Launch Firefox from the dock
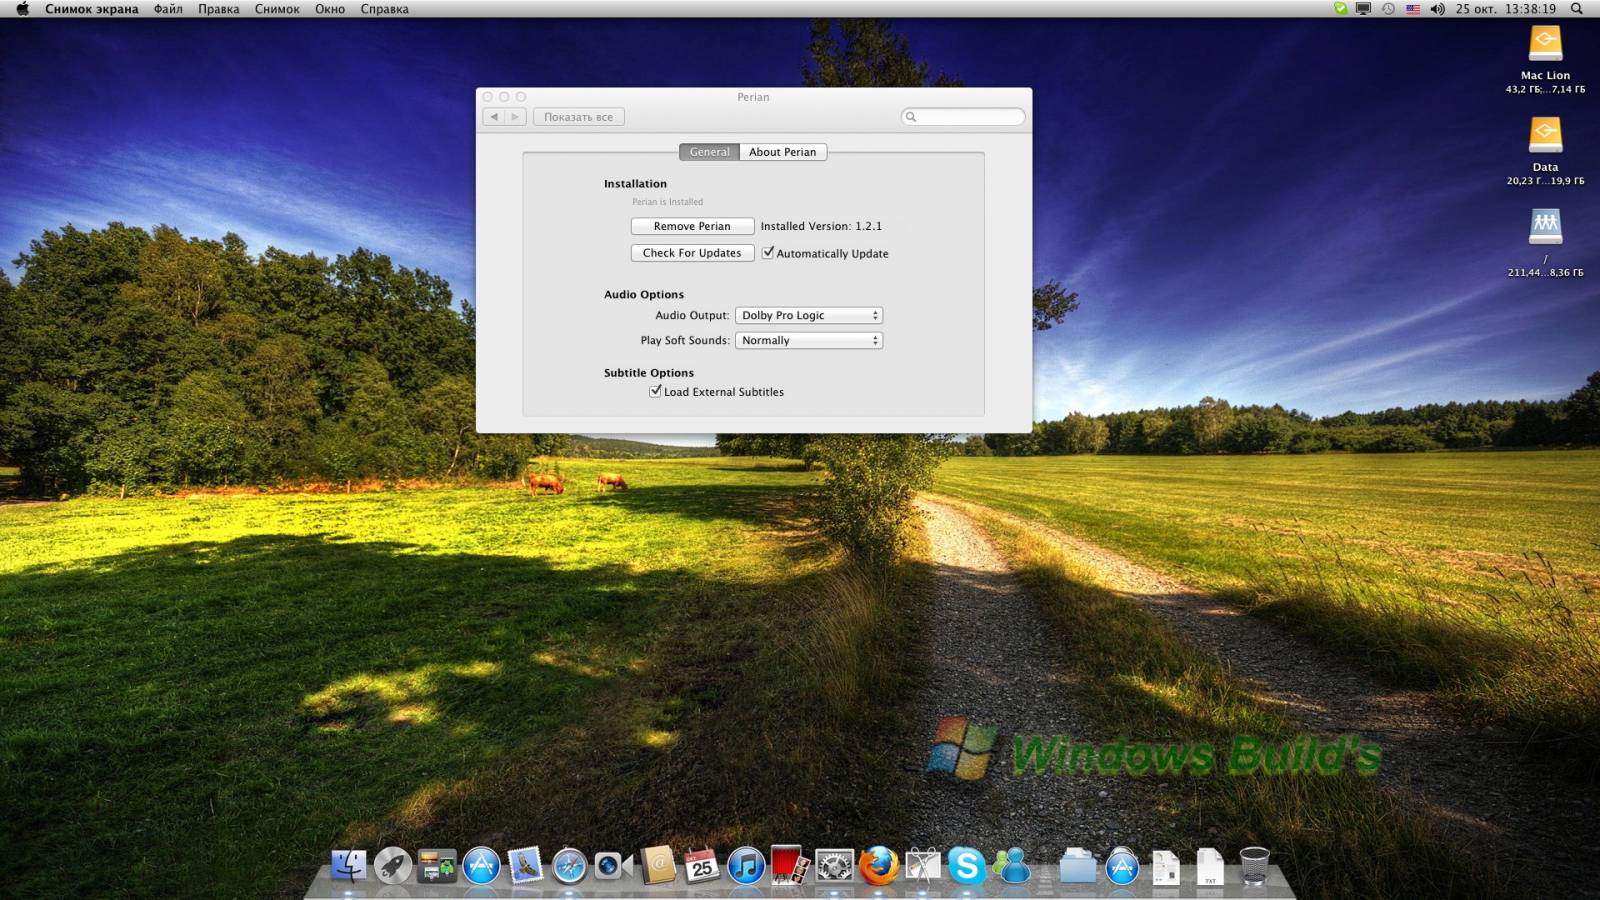The image size is (1600, 900). pos(878,866)
